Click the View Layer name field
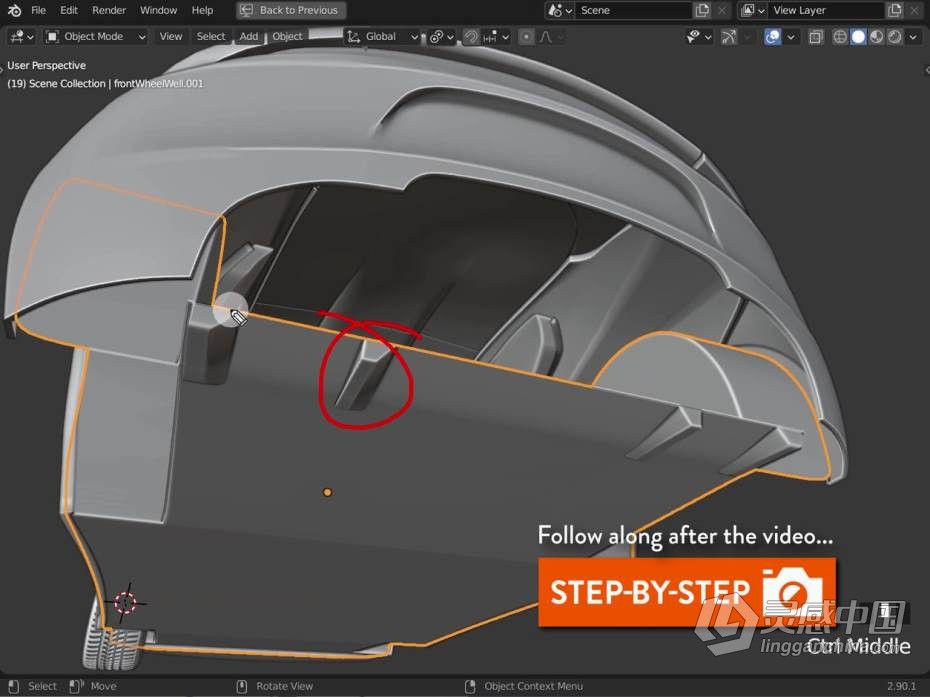 pyautogui.click(x=826, y=10)
